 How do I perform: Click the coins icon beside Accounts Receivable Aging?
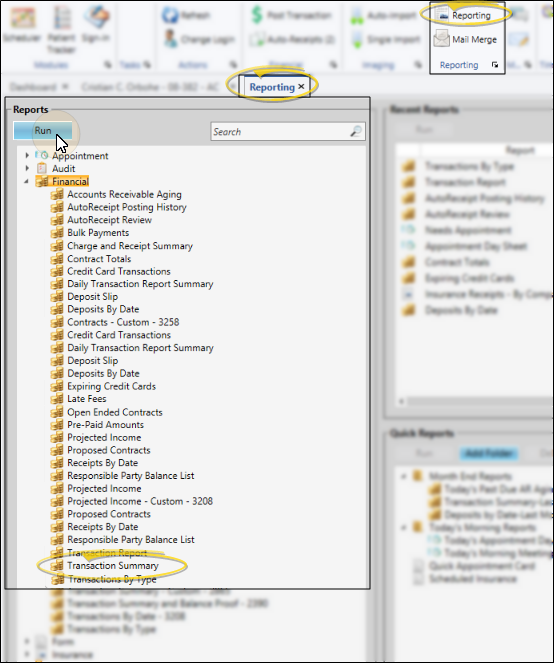click(57, 194)
